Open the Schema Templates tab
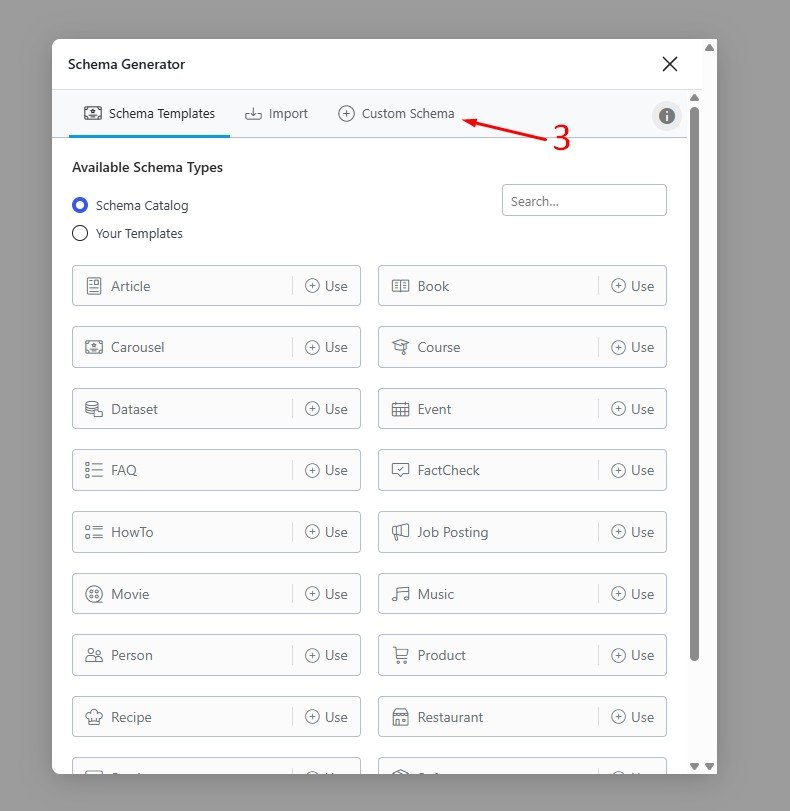Image resolution: width=790 pixels, height=811 pixels. [x=149, y=114]
